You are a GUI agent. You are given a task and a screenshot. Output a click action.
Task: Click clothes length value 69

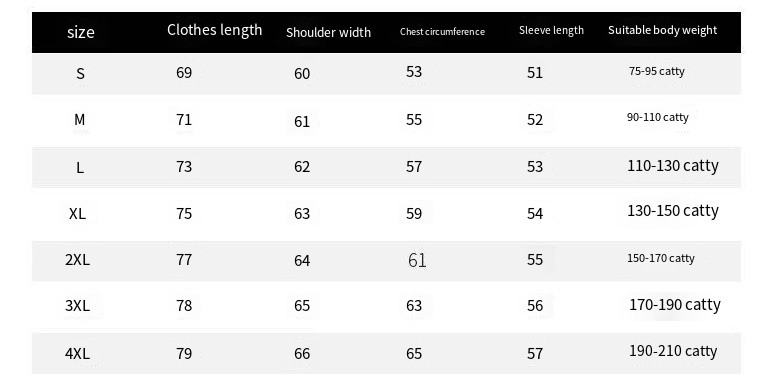click(x=184, y=73)
